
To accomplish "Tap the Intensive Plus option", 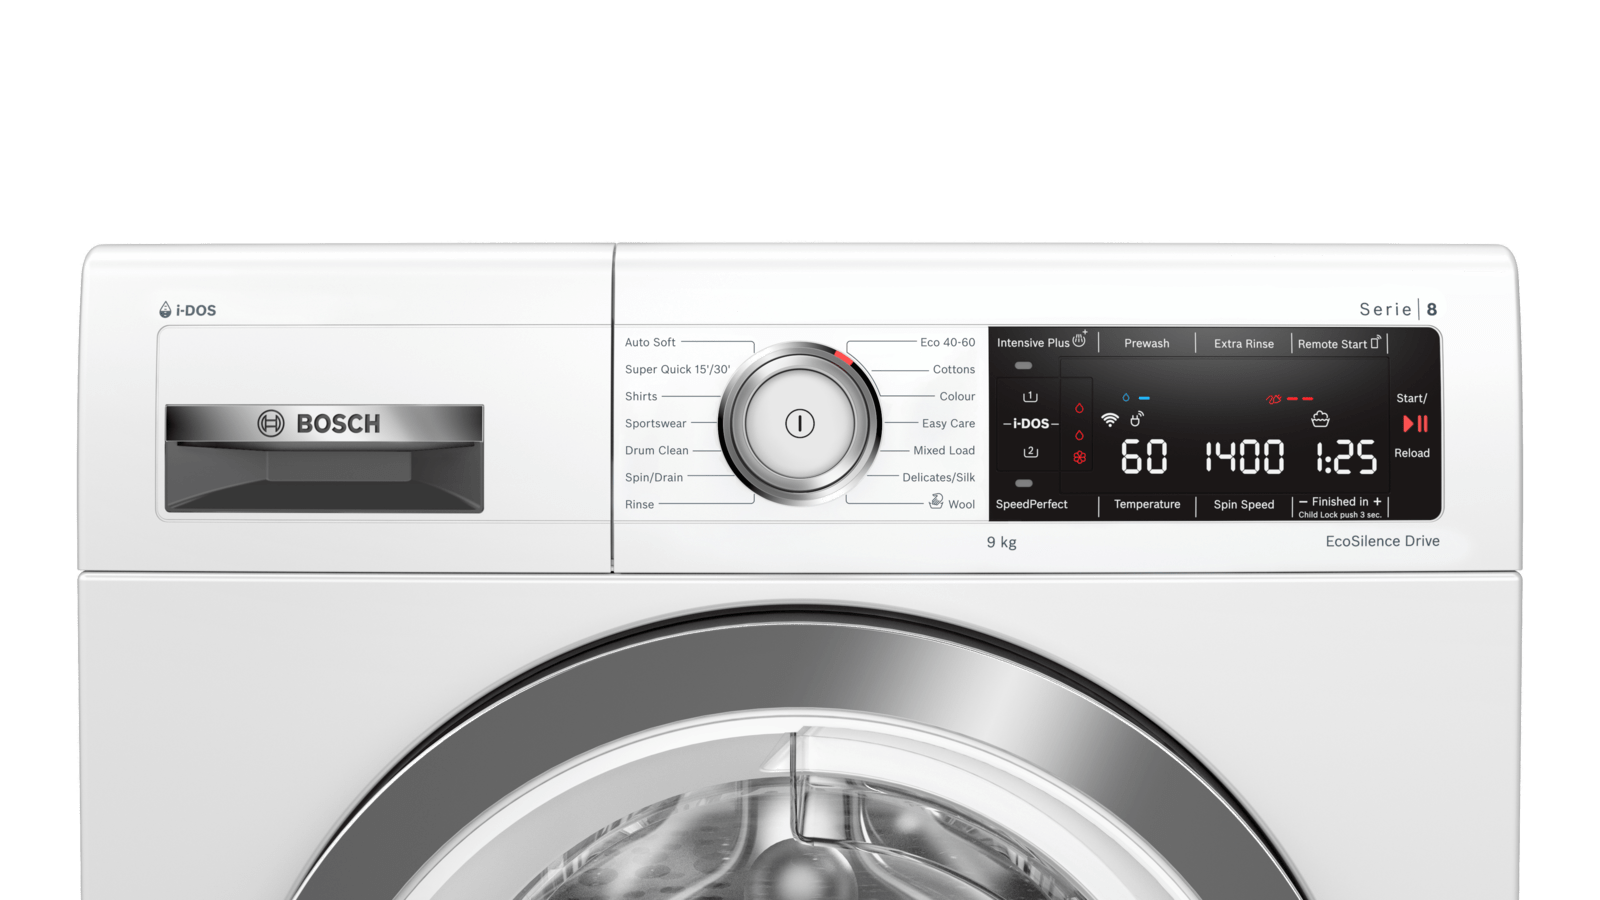I will 1033,343.
